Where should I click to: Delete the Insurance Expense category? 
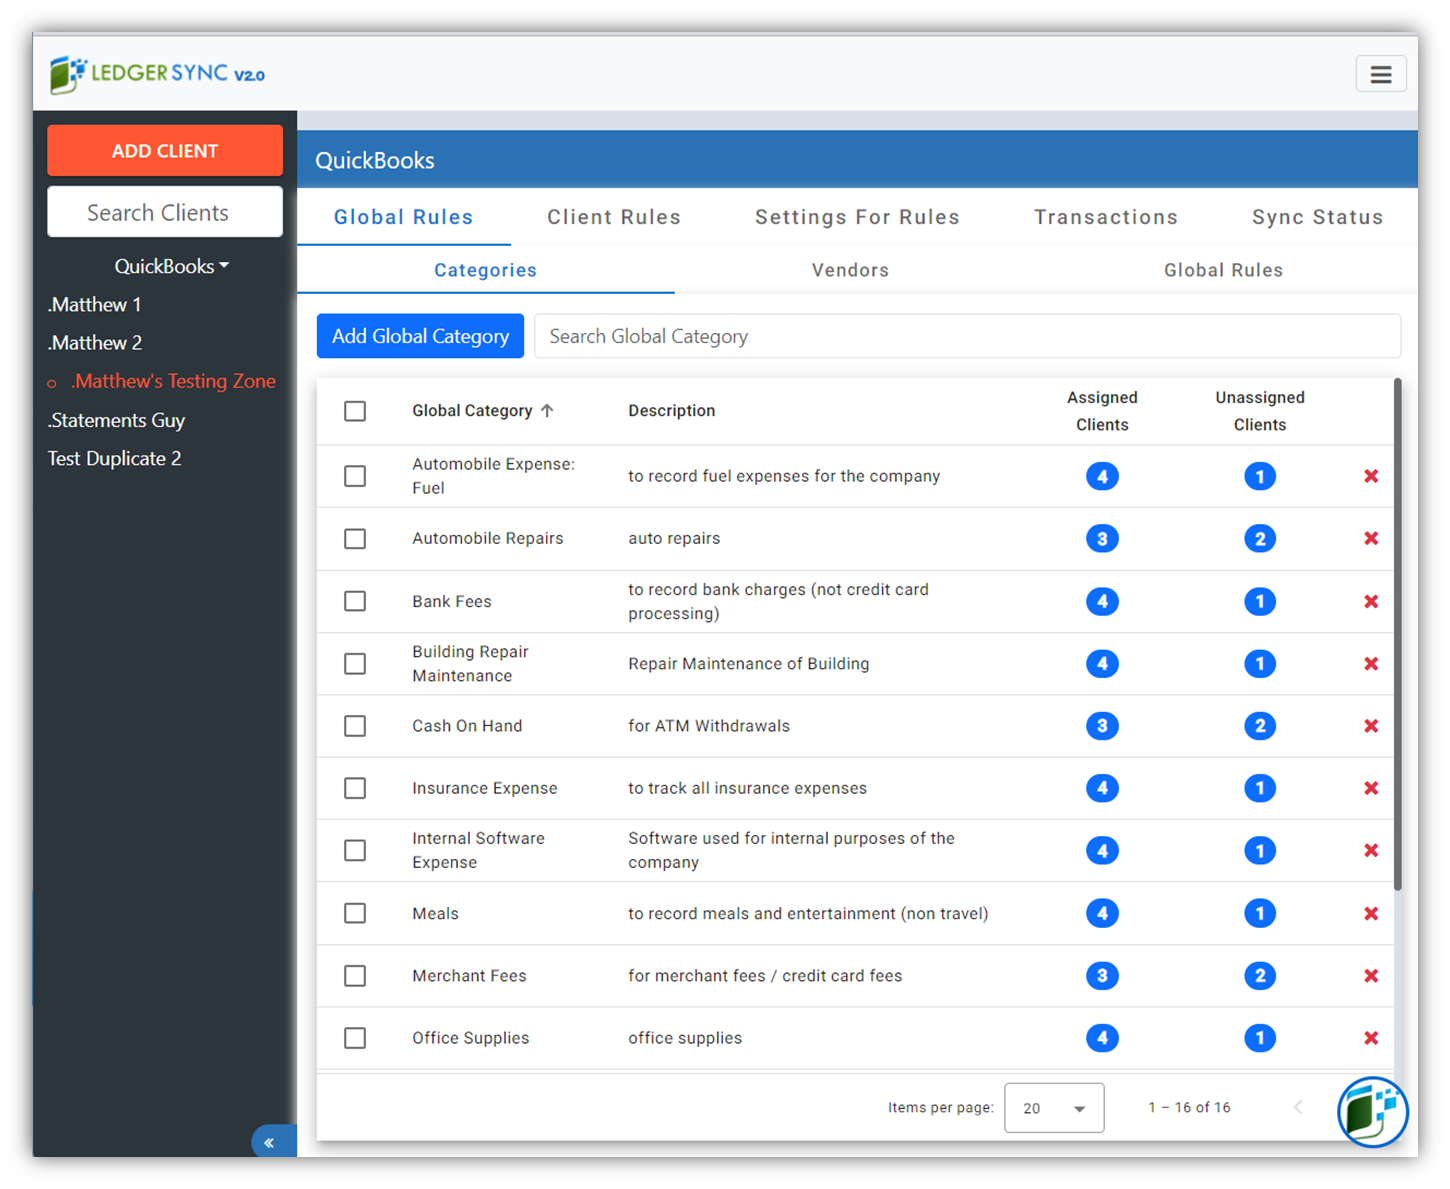pyautogui.click(x=1371, y=788)
